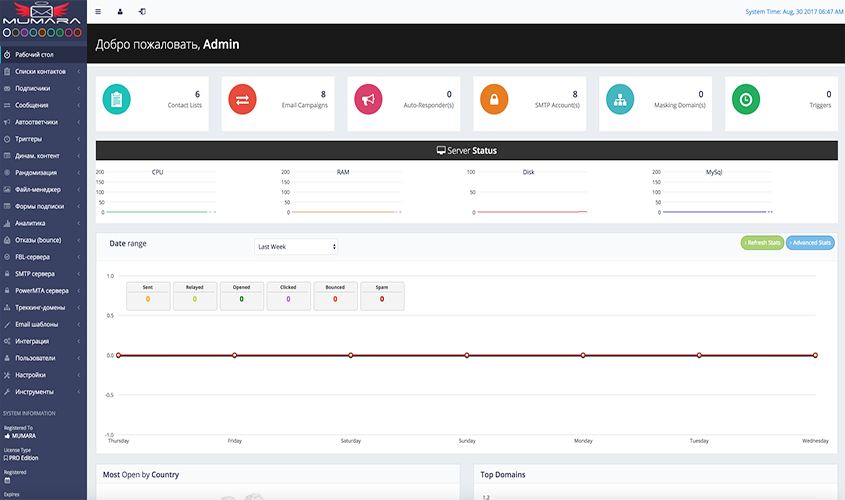Click the Masking Domains sitemap icon
The height and width of the screenshot is (500, 845).
pyautogui.click(x=620, y=99)
